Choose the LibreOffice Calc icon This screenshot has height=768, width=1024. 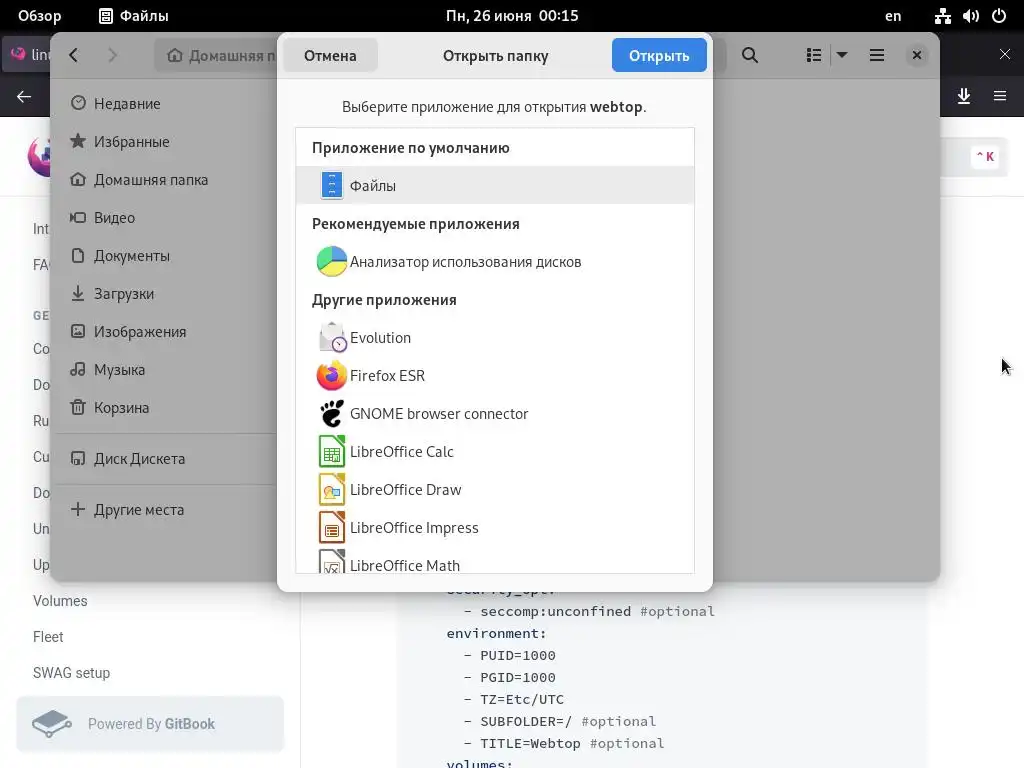point(332,451)
